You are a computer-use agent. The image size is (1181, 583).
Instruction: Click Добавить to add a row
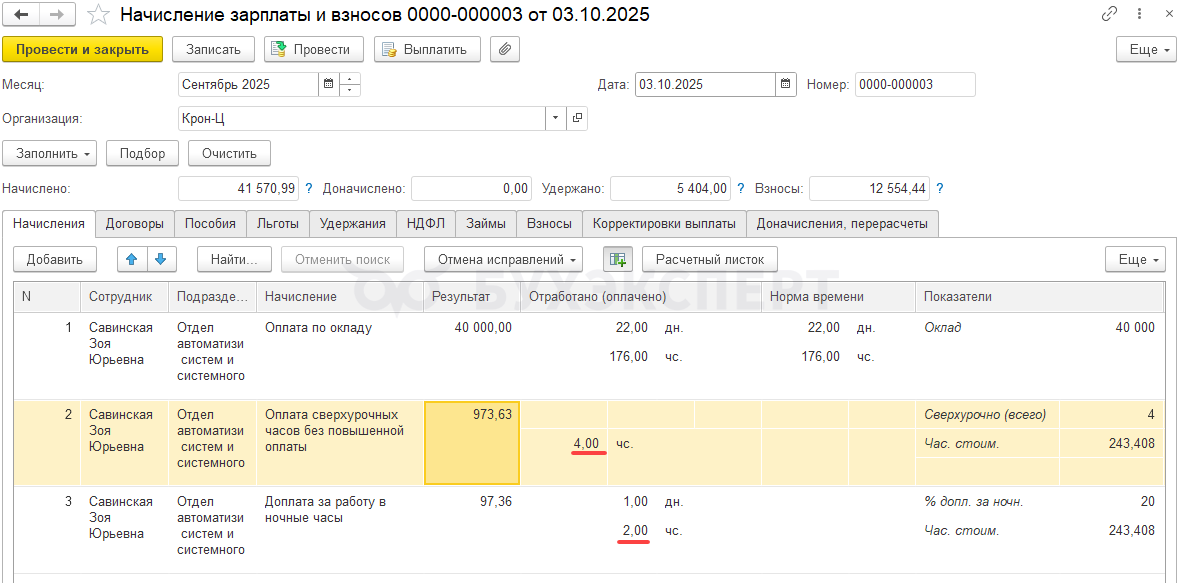pos(54,259)
